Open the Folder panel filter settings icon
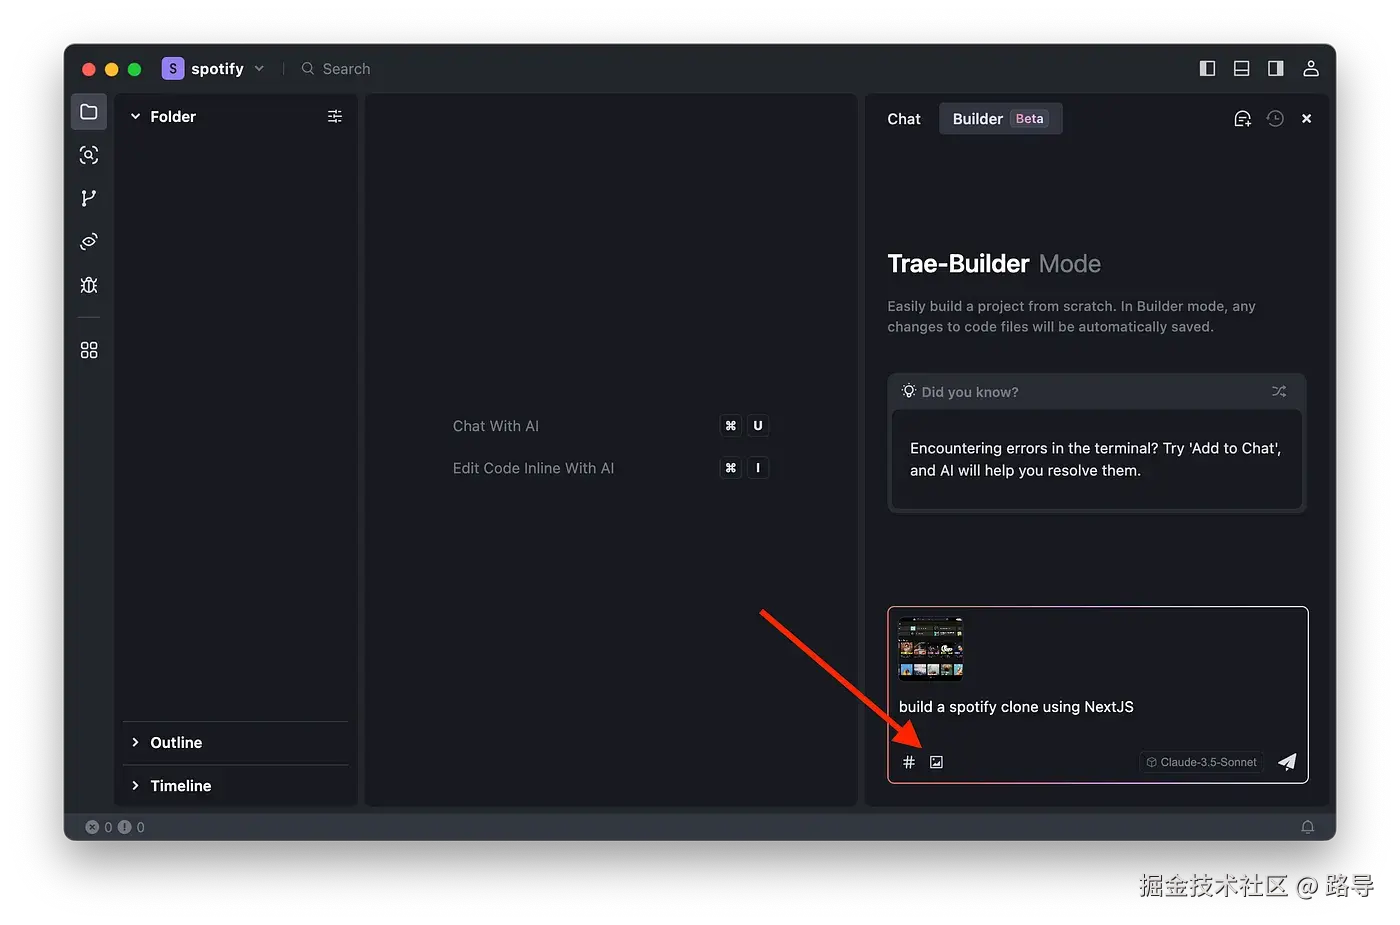The height and width of the screenshot is (925, 1400). 335,117
